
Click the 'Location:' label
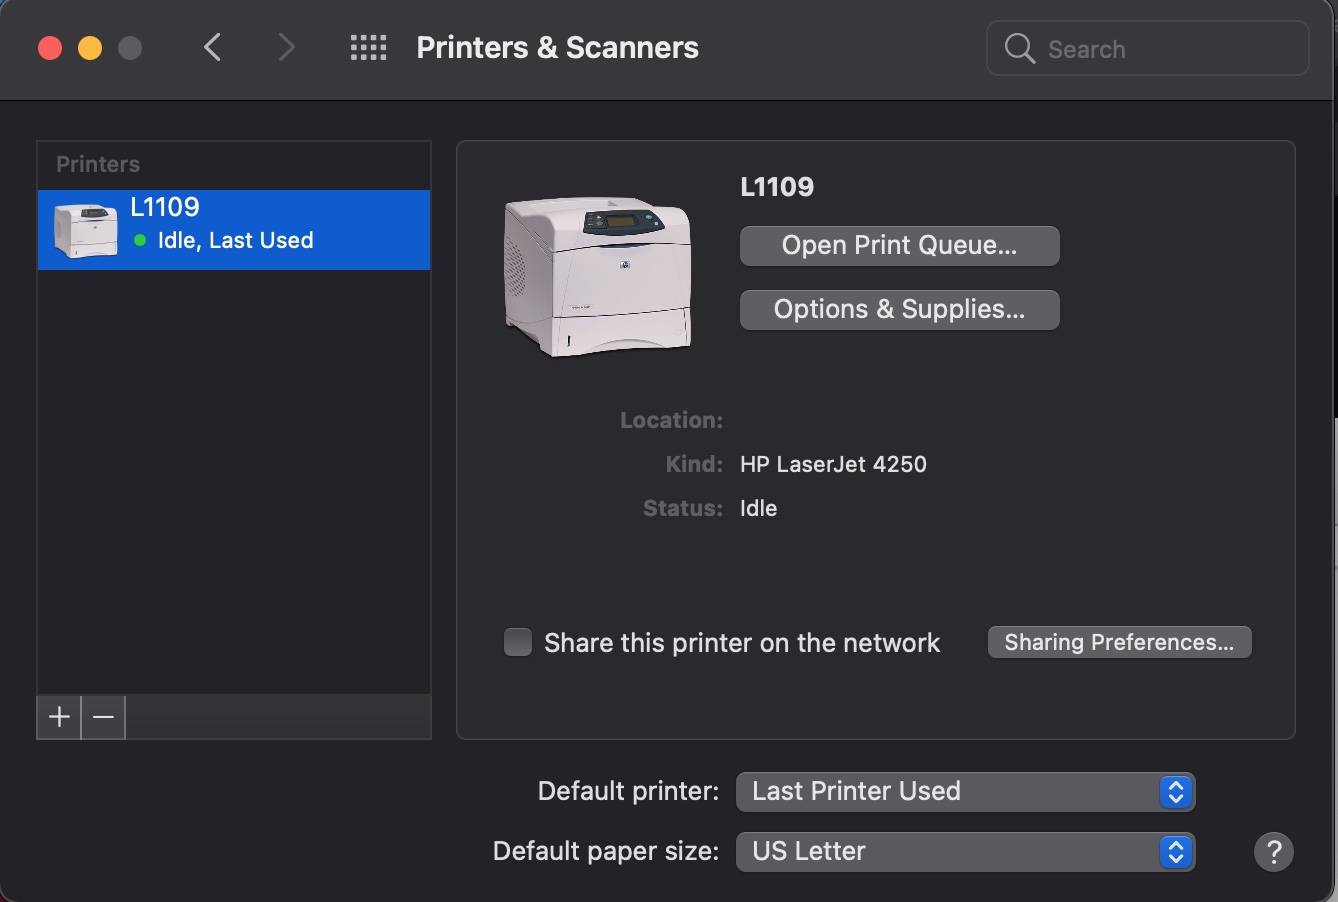click(671, 420)
